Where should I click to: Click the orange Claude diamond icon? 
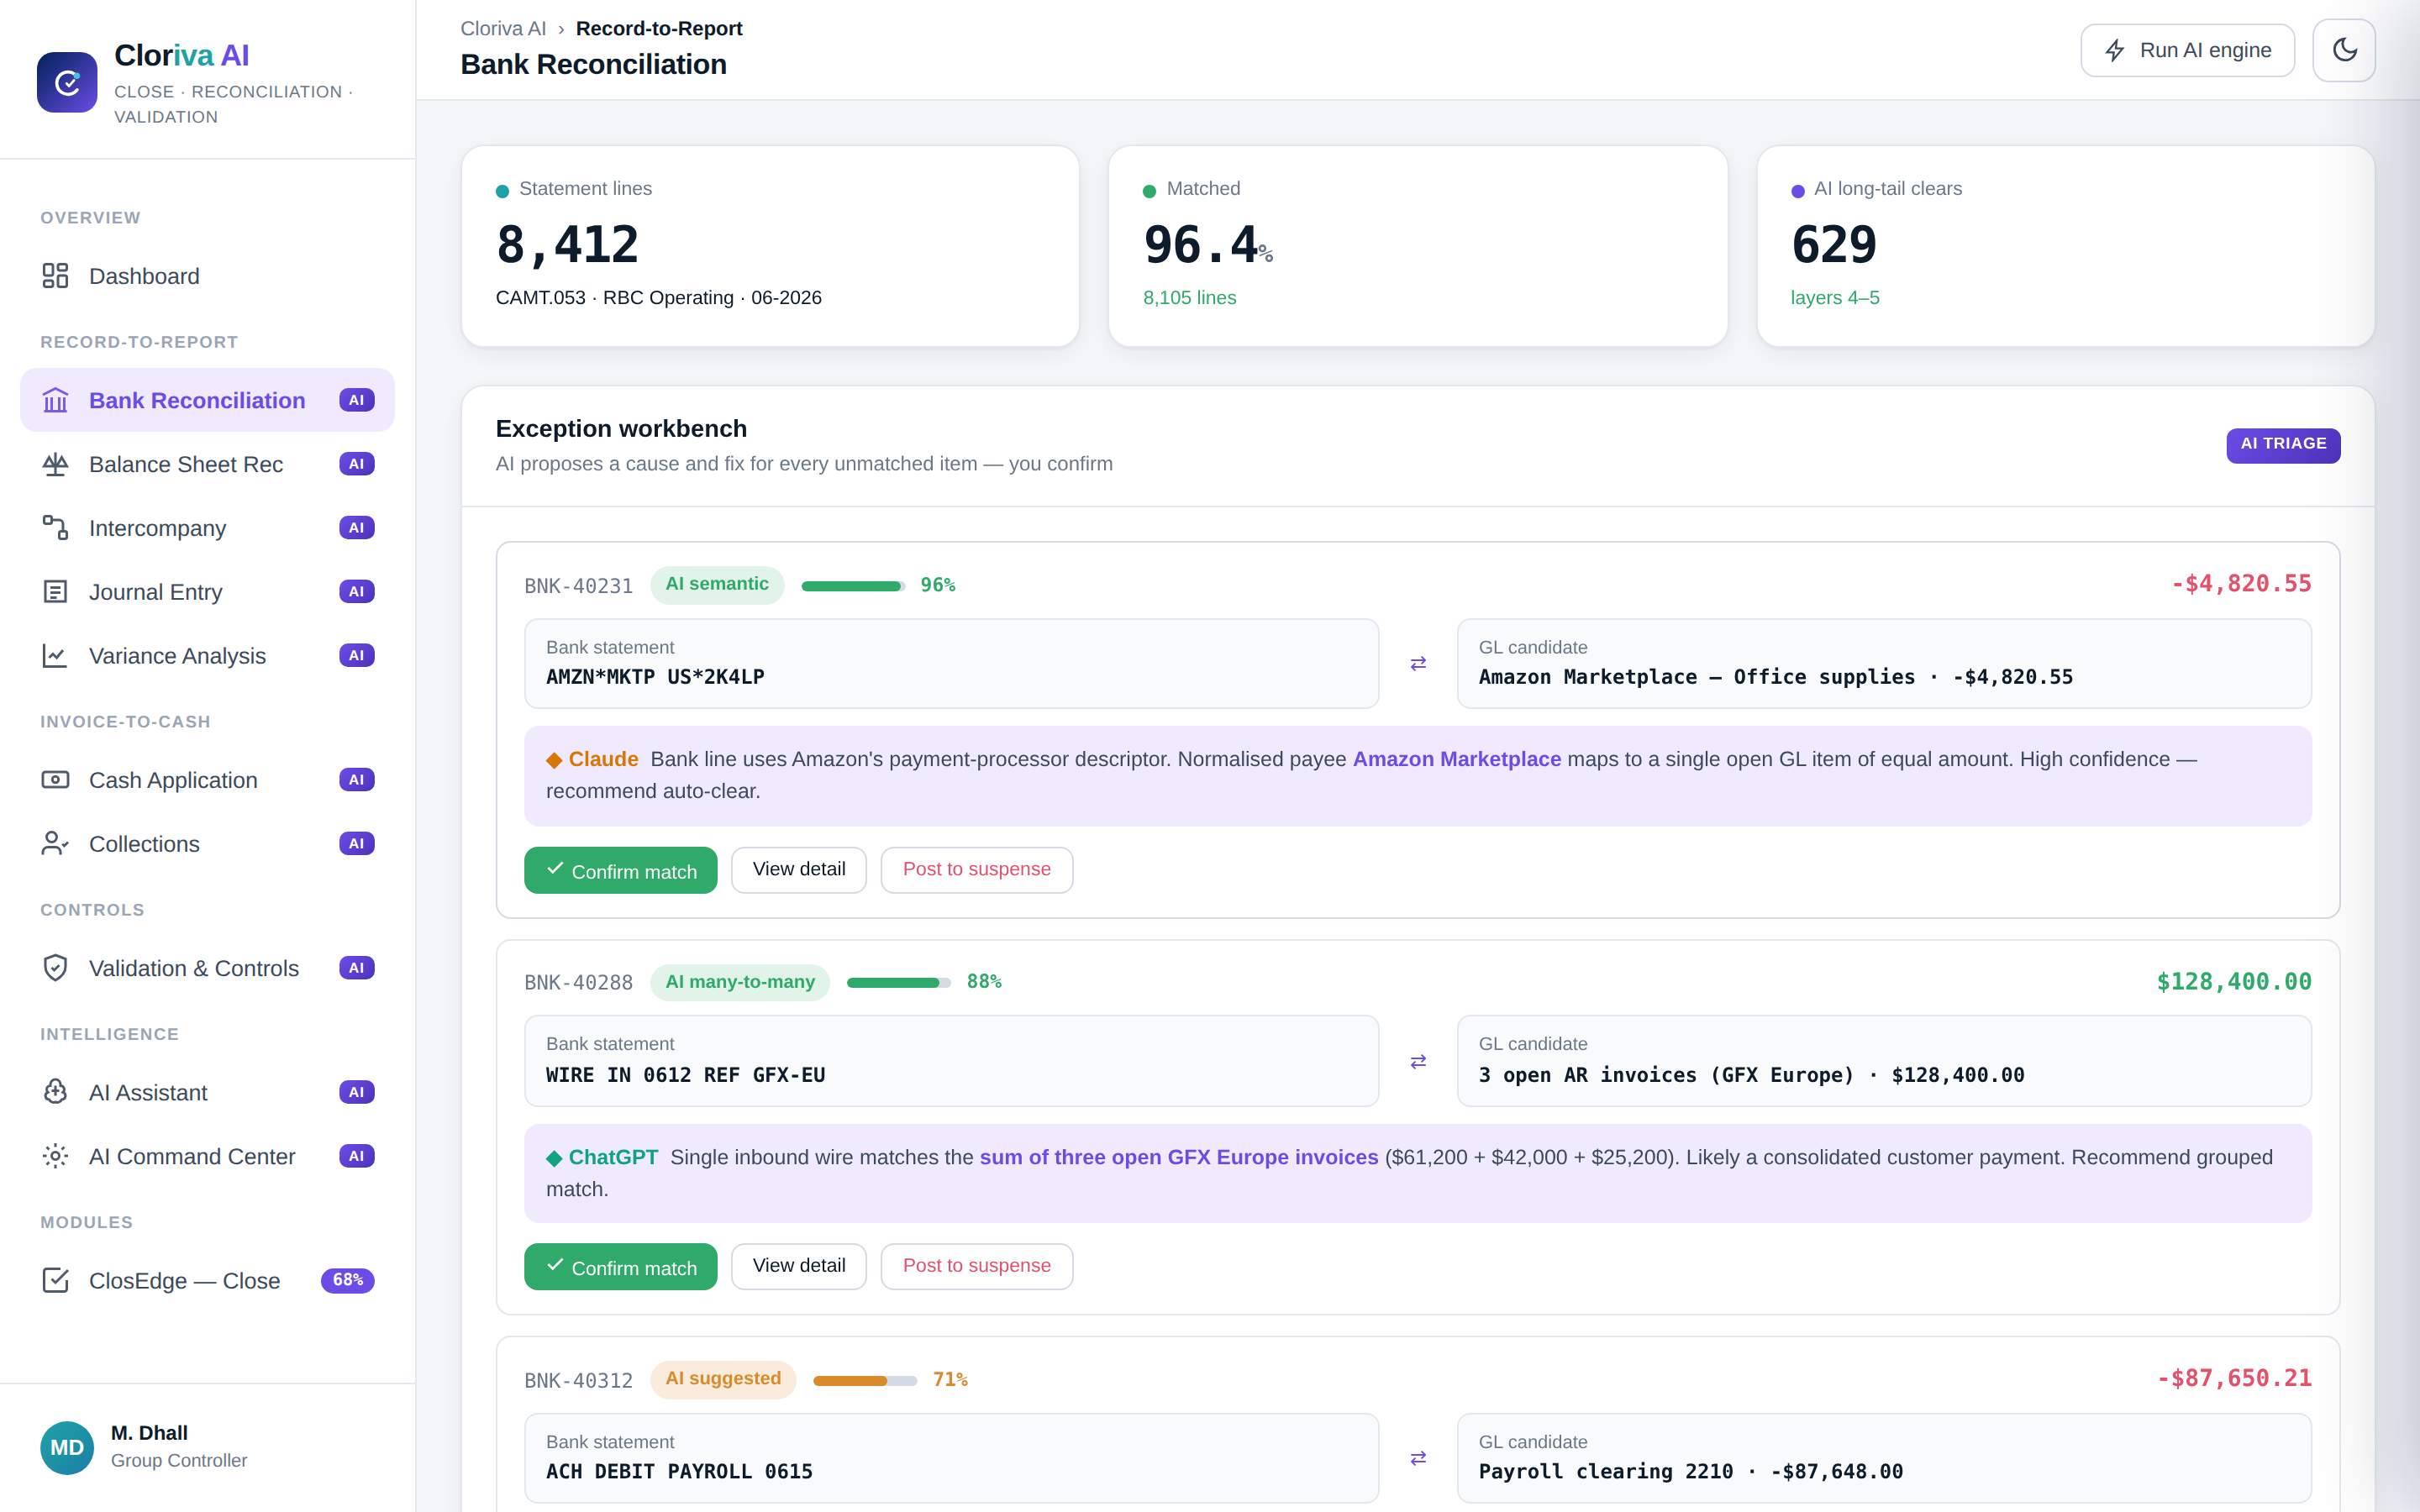(554, 761)
